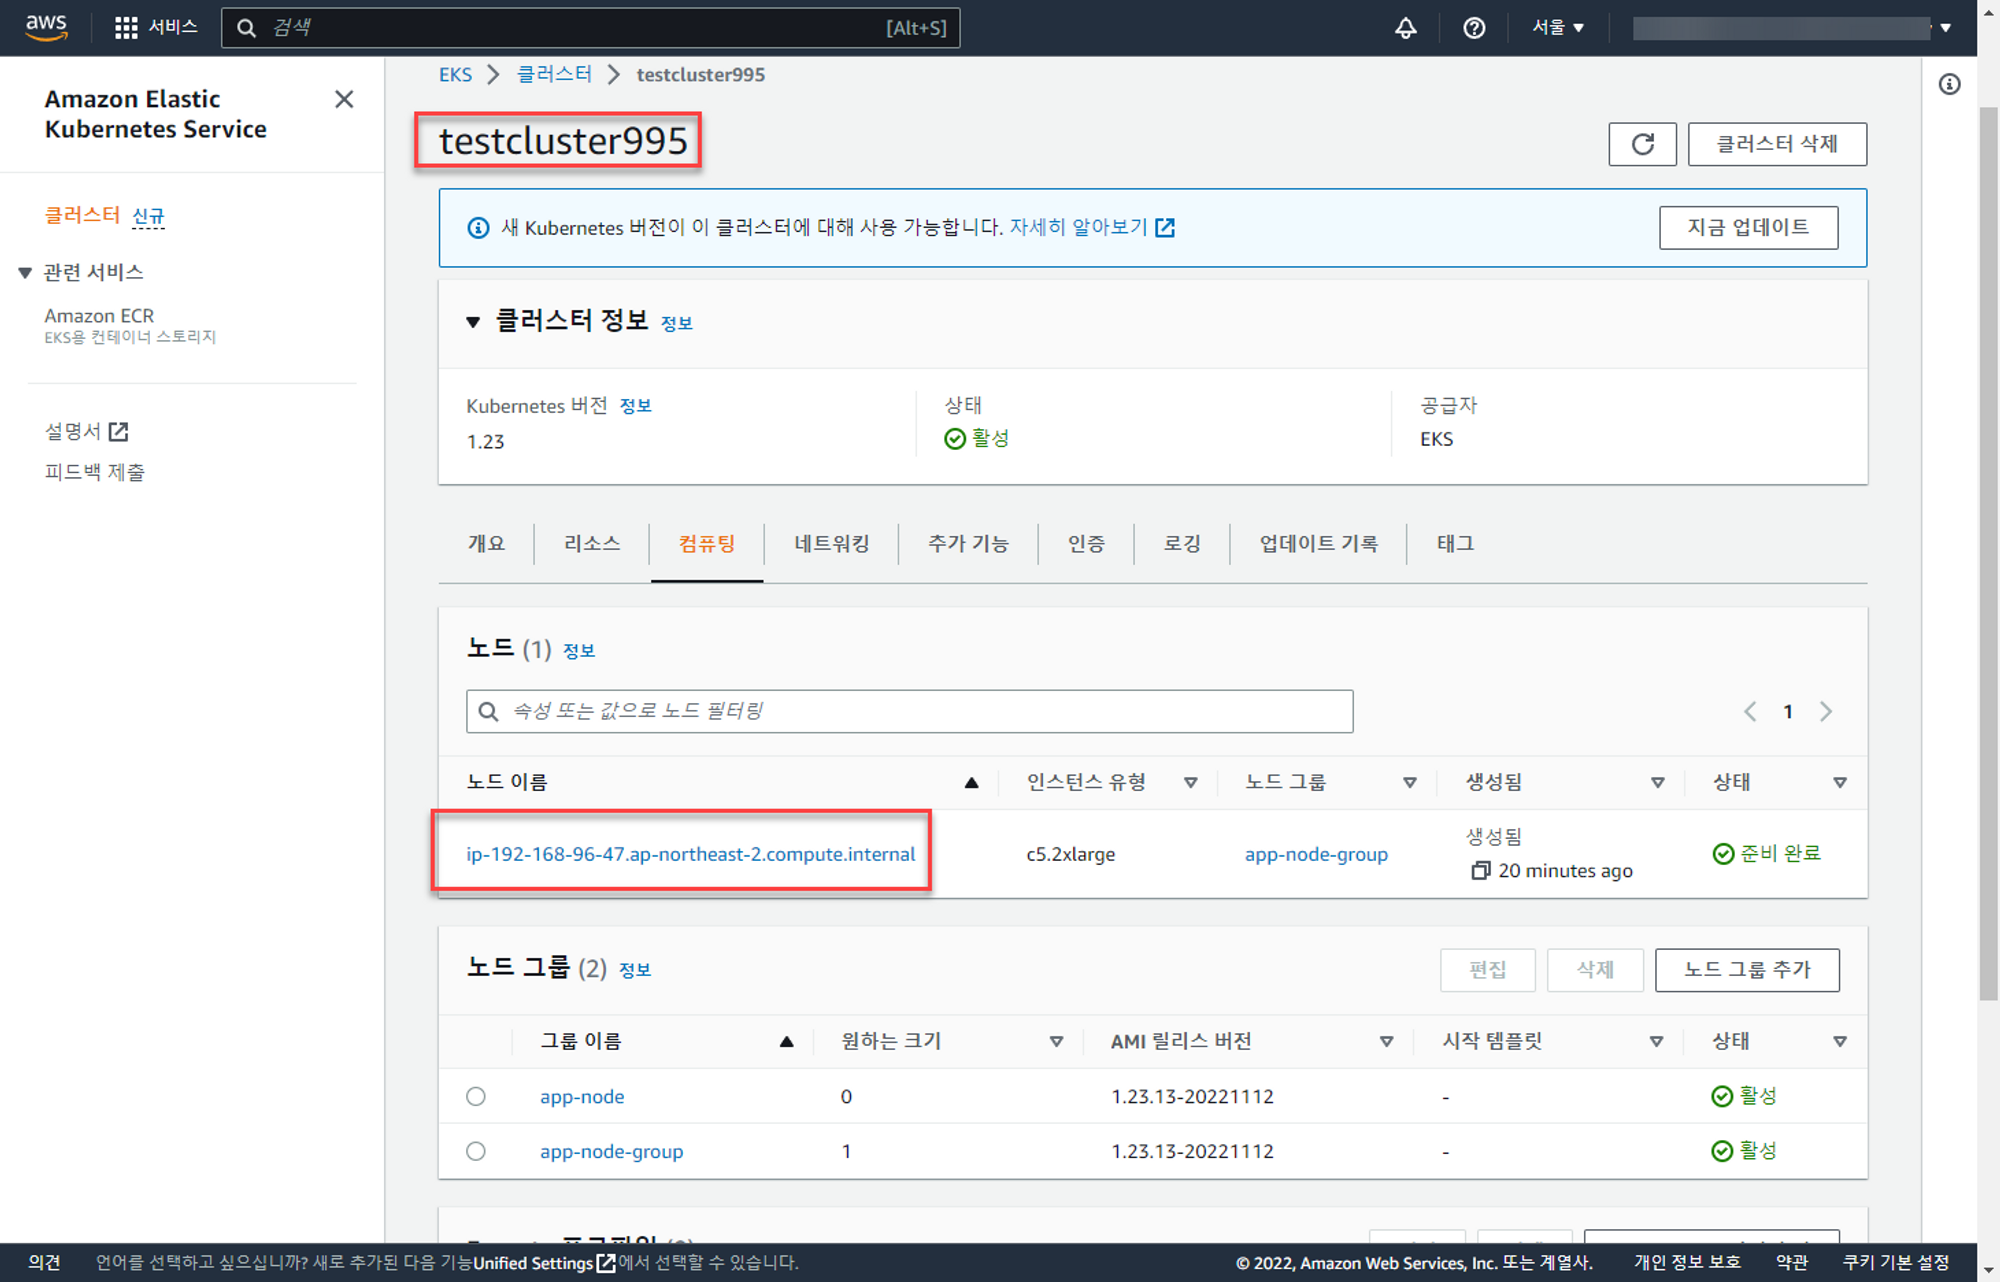Select the app-node-group radio button

point(476,1151)
